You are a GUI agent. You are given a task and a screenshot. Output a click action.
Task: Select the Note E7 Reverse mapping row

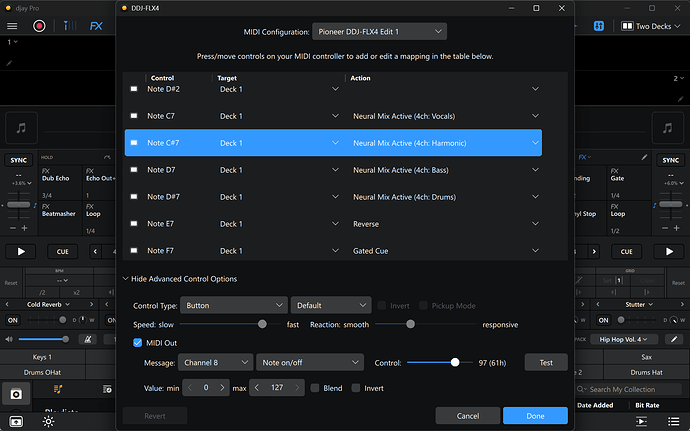333,225
